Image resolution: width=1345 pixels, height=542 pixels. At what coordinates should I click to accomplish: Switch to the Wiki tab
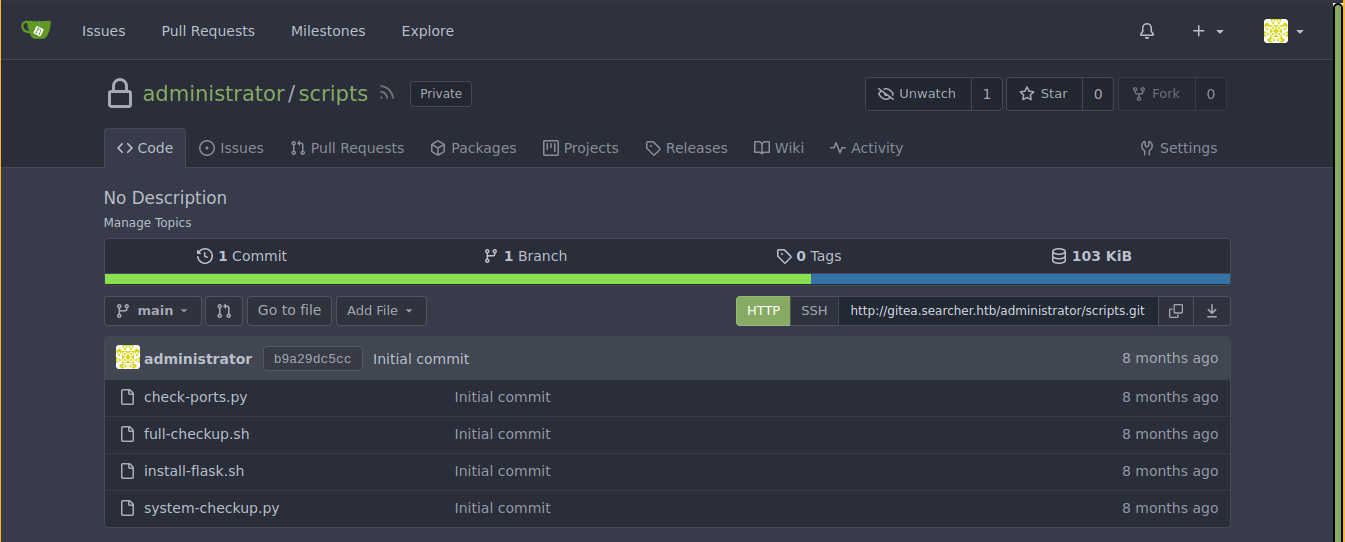tap(779, 148)
